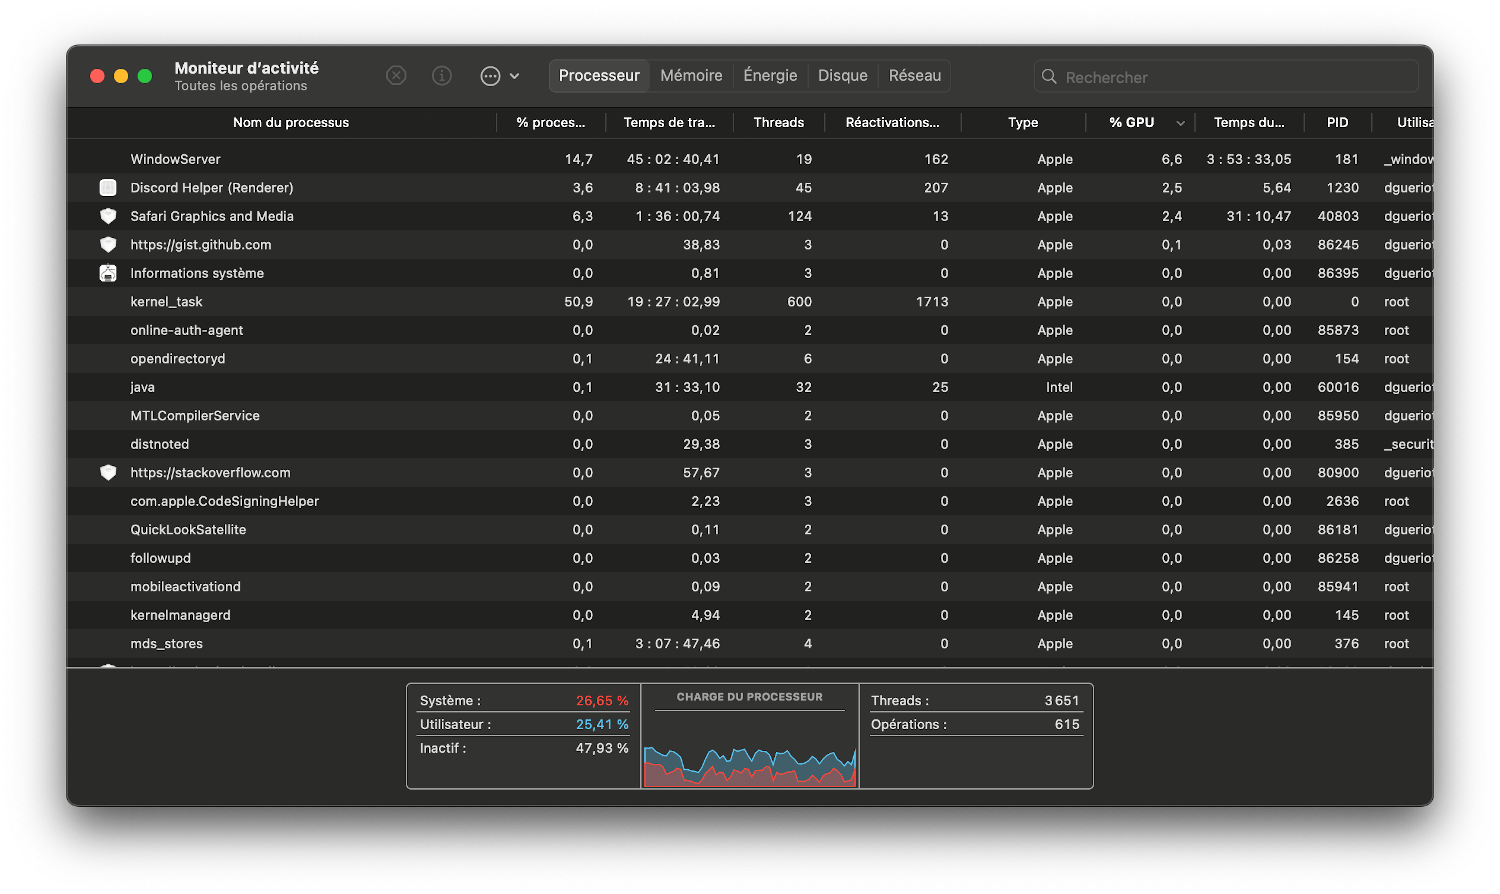Select the Discord Helper (Renderer) row
The width and height of the screenshot is (1500, 894).
pos(750,188)
